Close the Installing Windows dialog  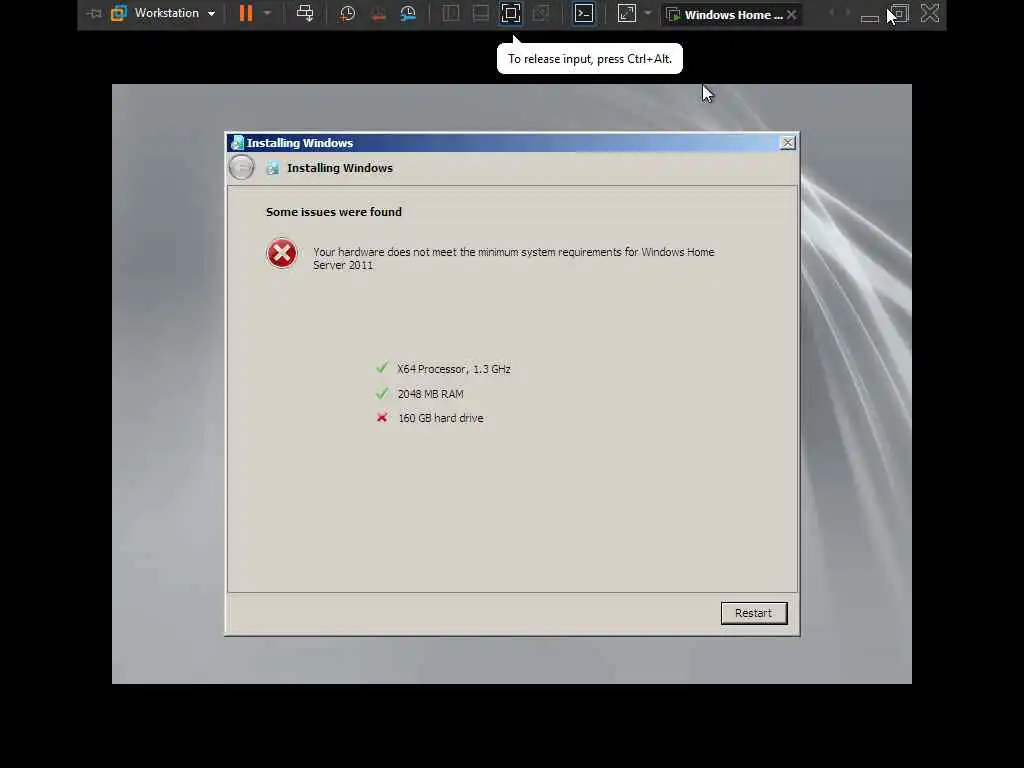coord(788,142)
